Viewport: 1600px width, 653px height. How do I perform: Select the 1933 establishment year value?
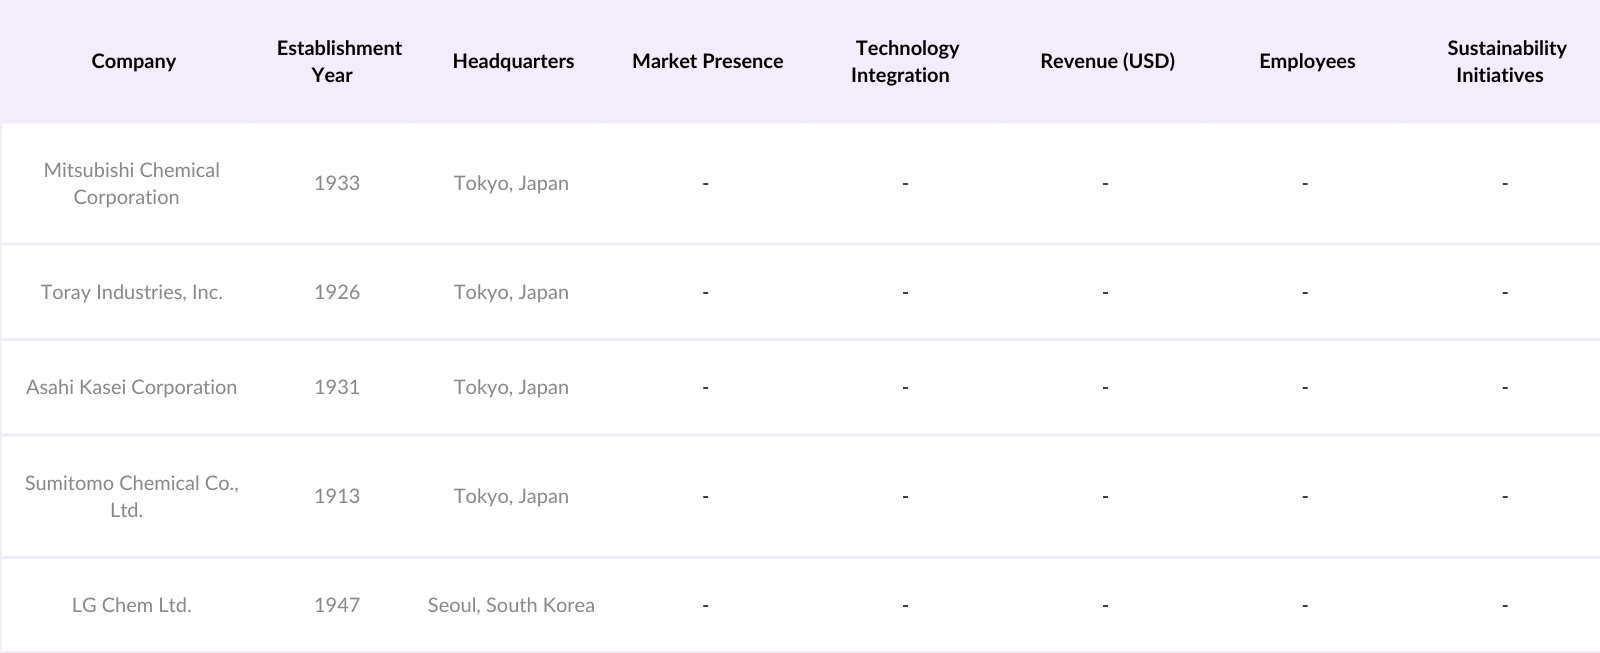click(x=337, y=183)
